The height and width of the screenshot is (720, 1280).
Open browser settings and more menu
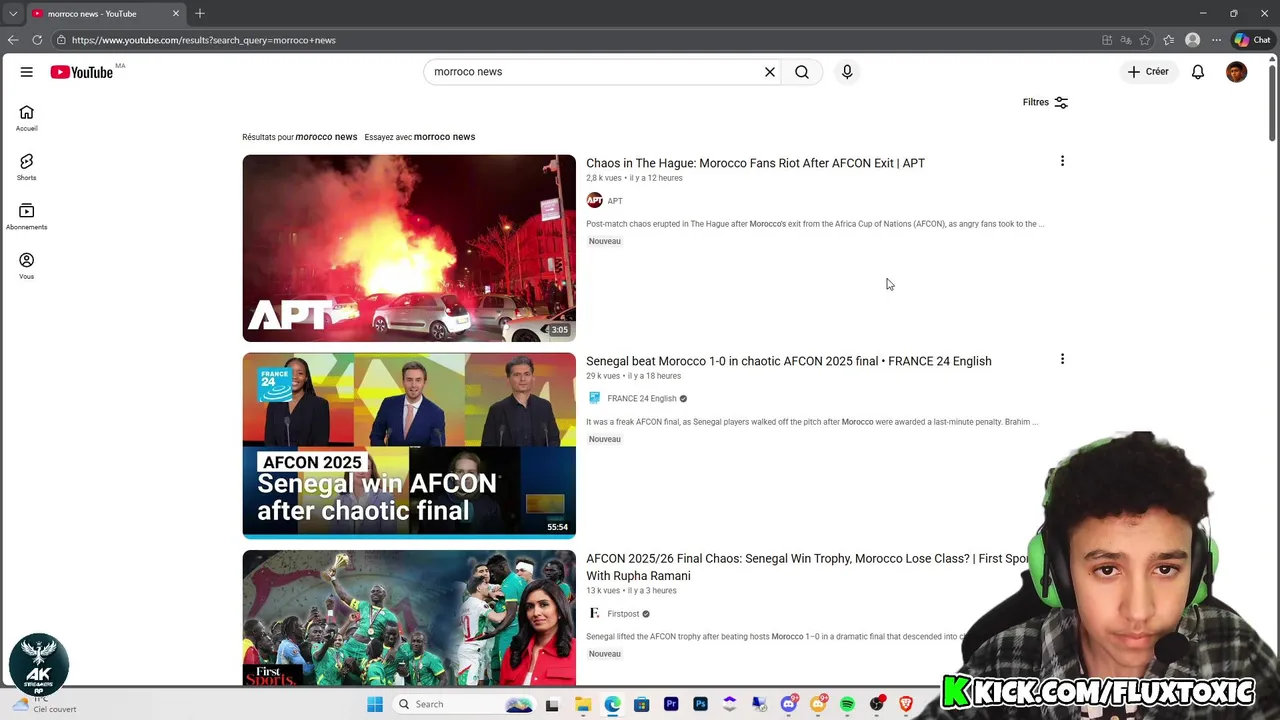click(x=1216, y=40)
